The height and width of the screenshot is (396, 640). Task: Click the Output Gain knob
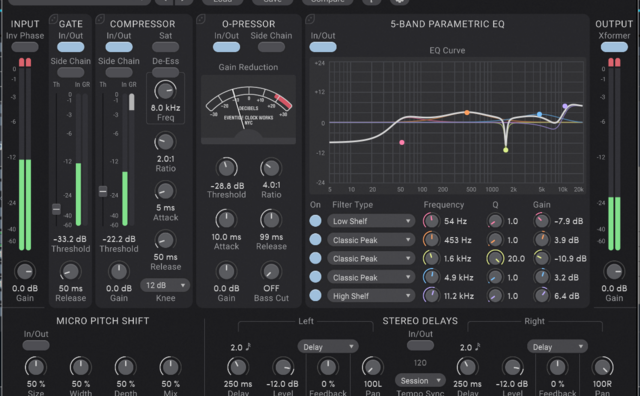614,271
